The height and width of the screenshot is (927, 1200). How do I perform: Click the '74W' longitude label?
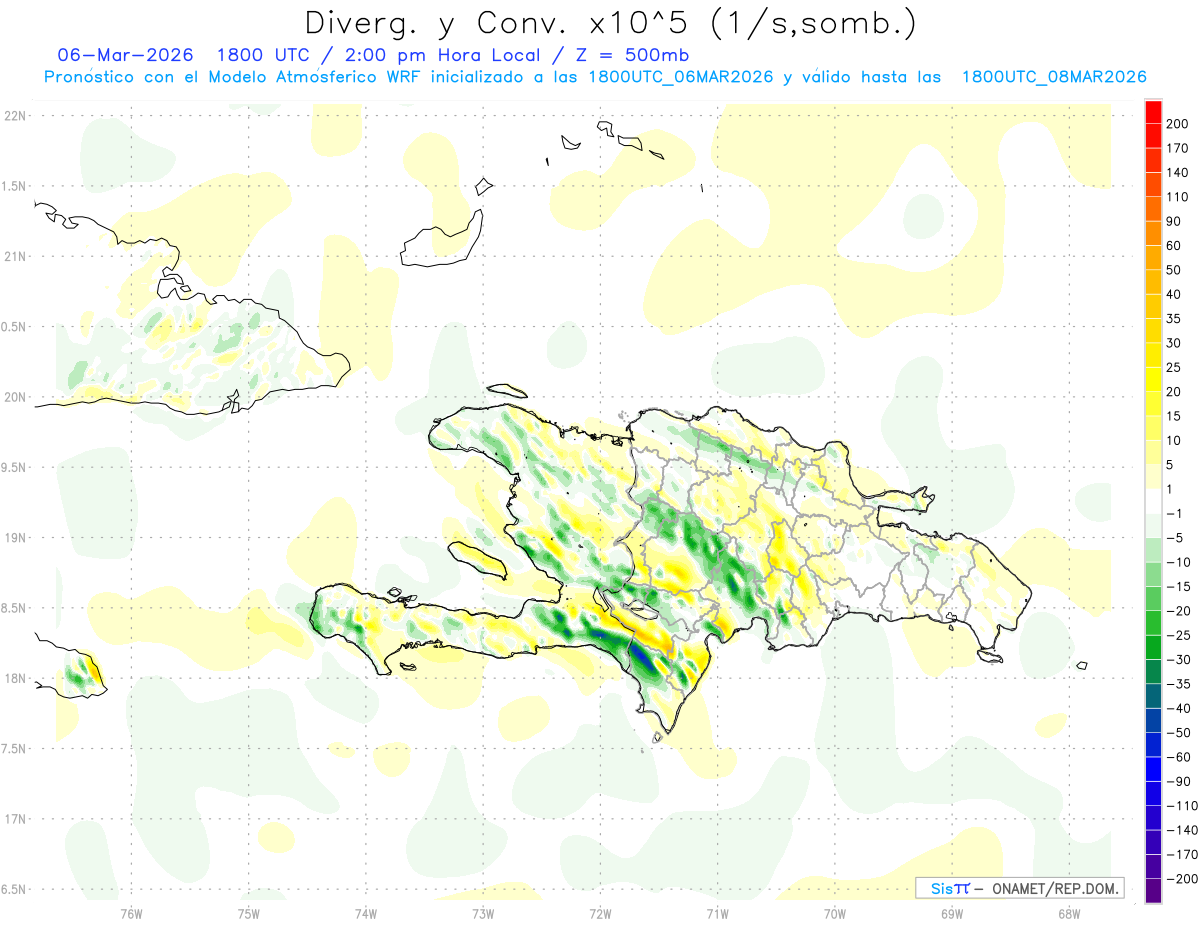point(365,912)
